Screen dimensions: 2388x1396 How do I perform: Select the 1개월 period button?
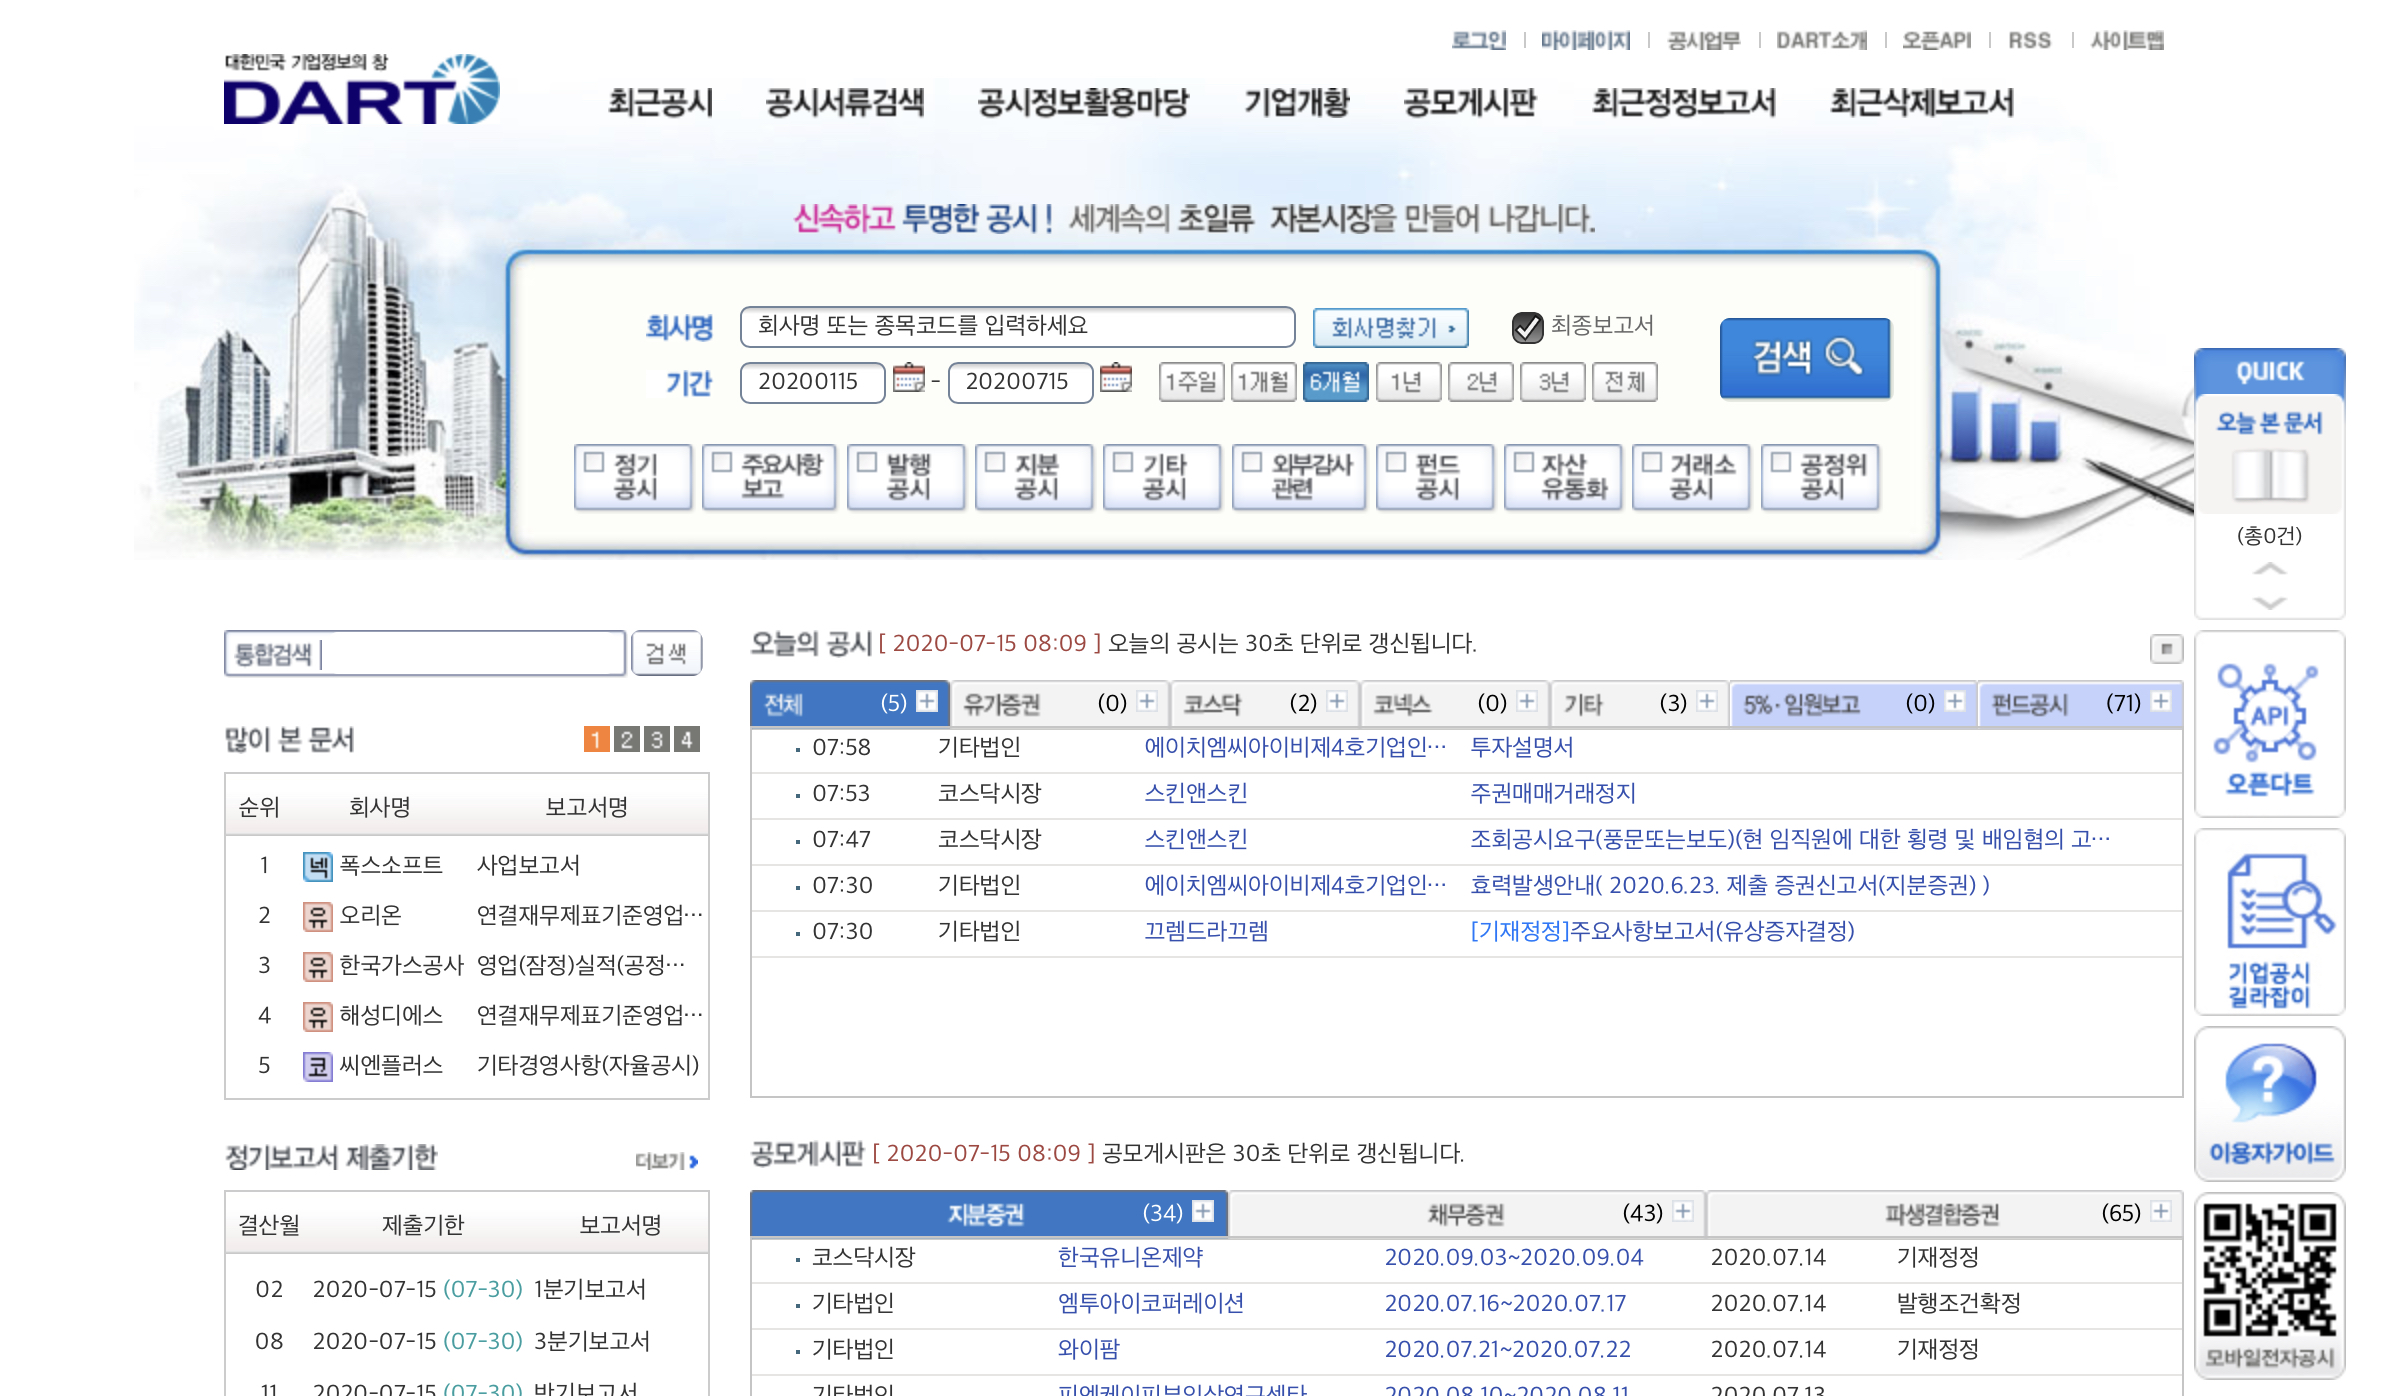(x=1263, y=381)
